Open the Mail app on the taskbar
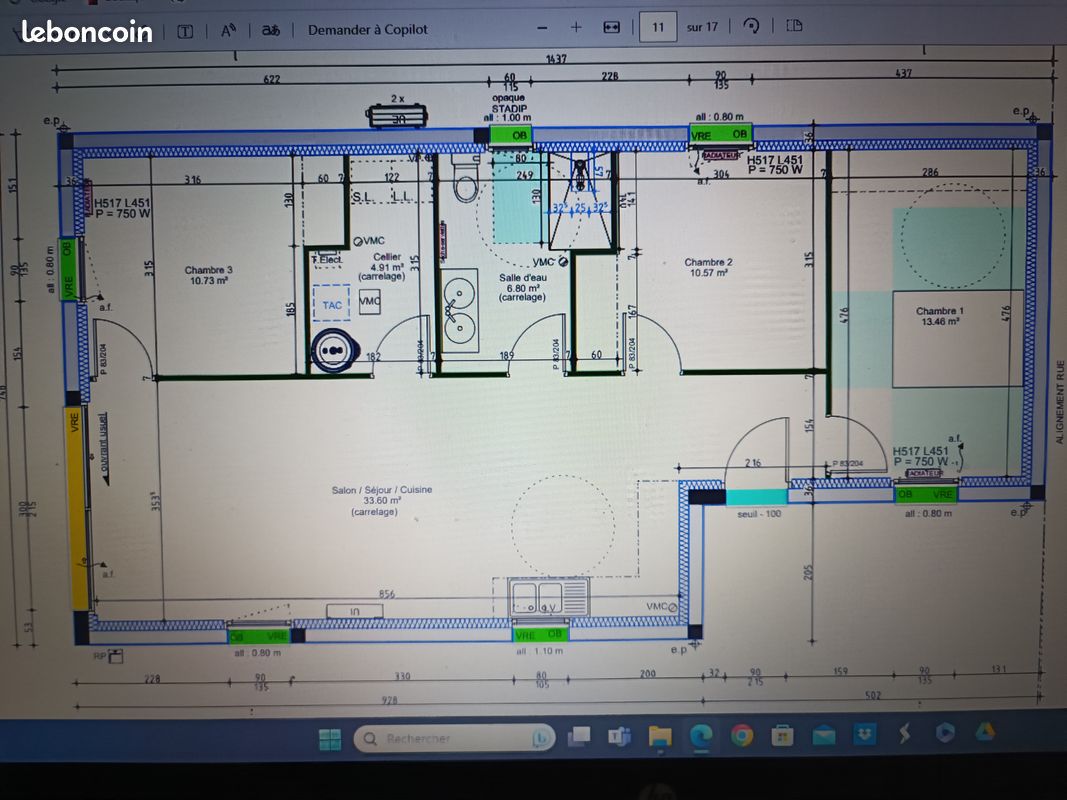The image size is (1067, 800). click(x=823, y=734)
